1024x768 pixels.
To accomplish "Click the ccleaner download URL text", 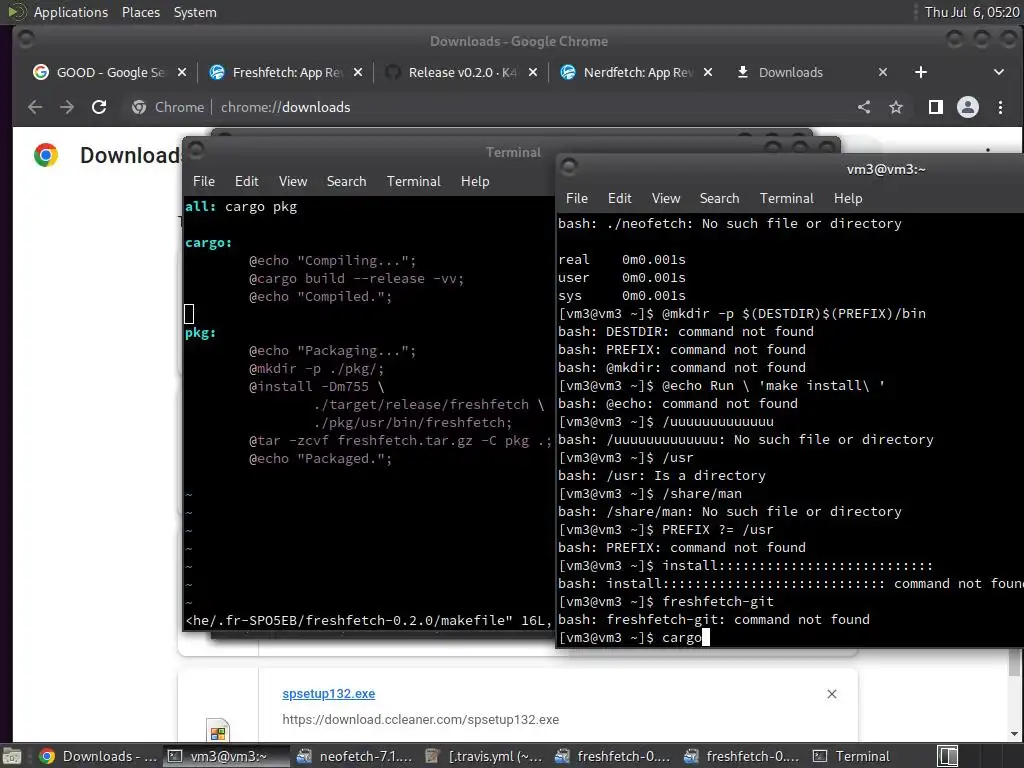I will [x=421, y=720].
